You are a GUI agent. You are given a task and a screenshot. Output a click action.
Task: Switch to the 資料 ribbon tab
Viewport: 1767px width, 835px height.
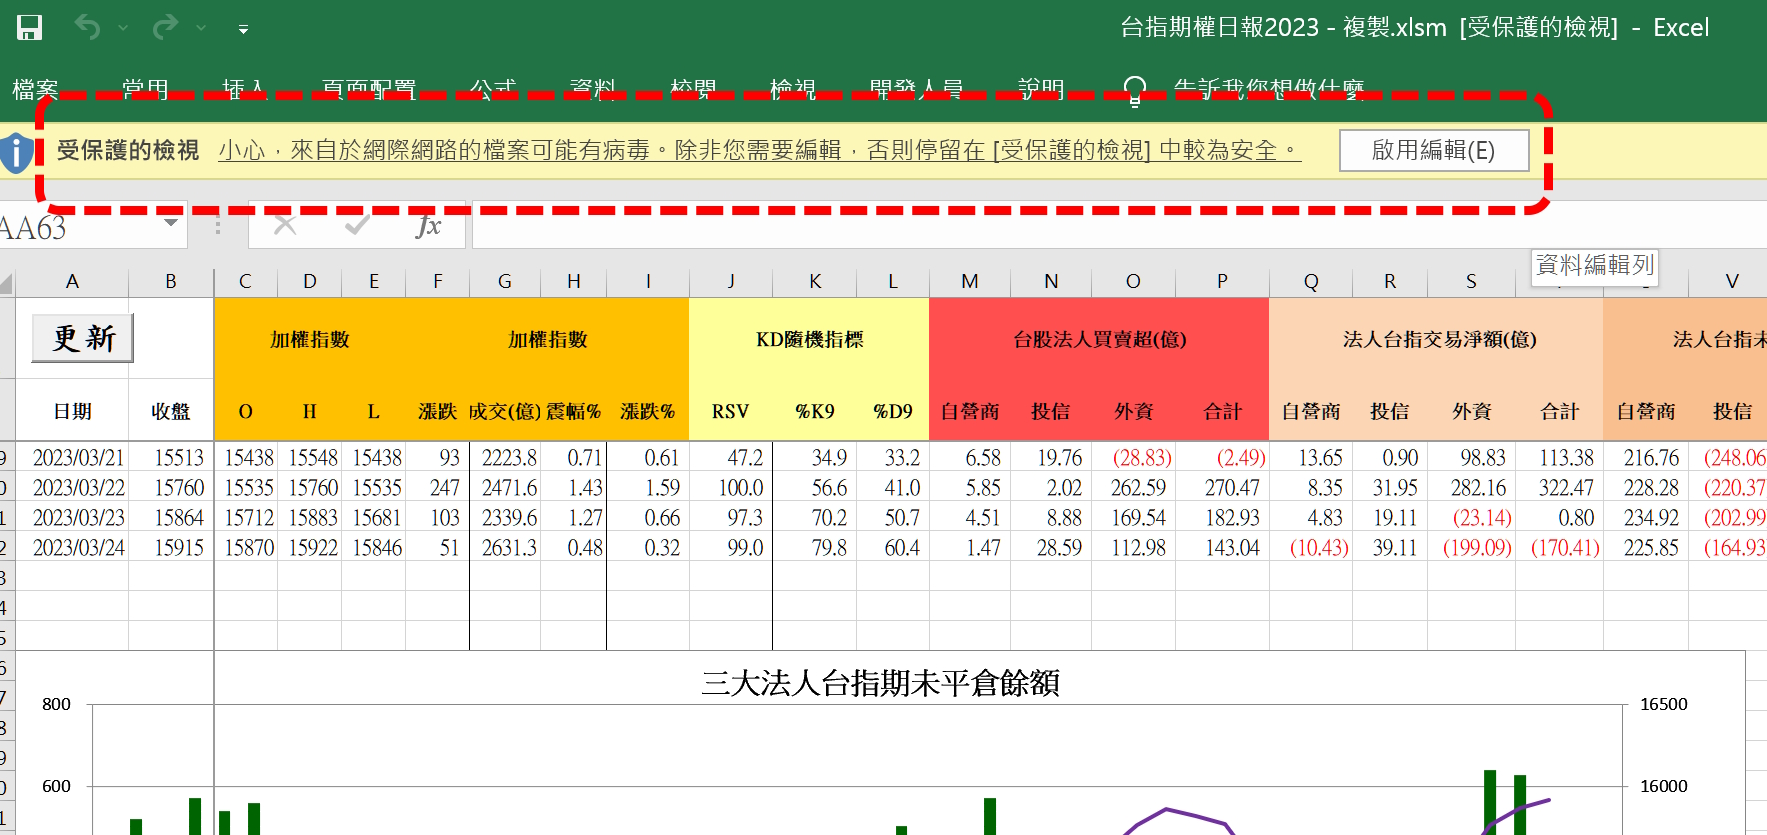coord(593,90)
